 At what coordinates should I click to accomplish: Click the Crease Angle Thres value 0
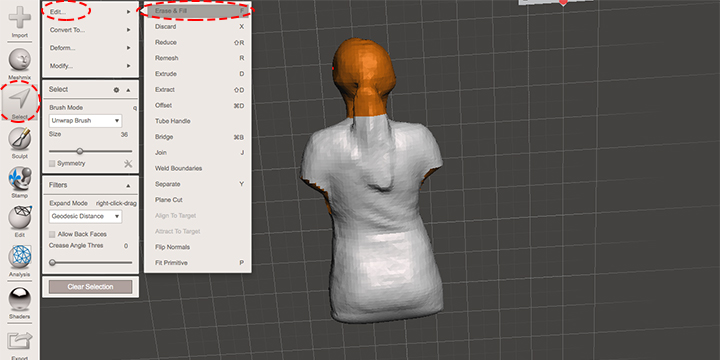click(126, 246)
